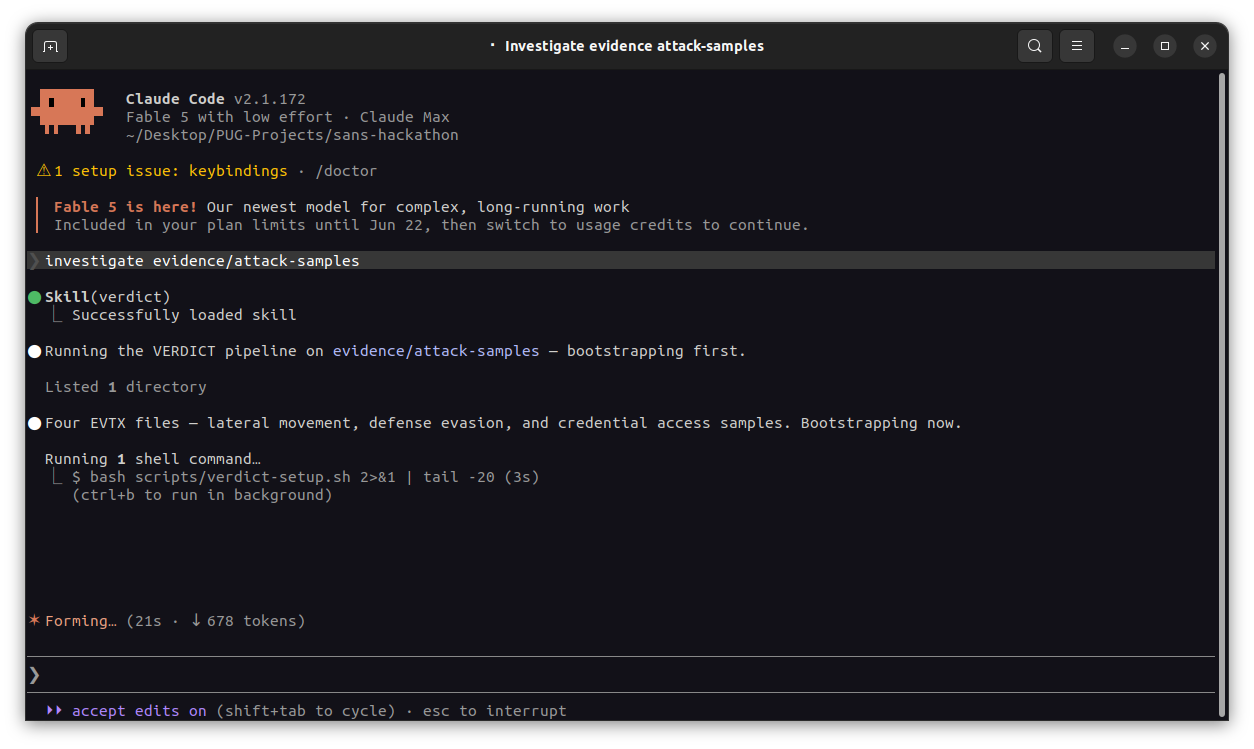This screenshot has width=1254, height=749.
Task: Click 'Successfully loaded skill' message
Action: point(184,315)
